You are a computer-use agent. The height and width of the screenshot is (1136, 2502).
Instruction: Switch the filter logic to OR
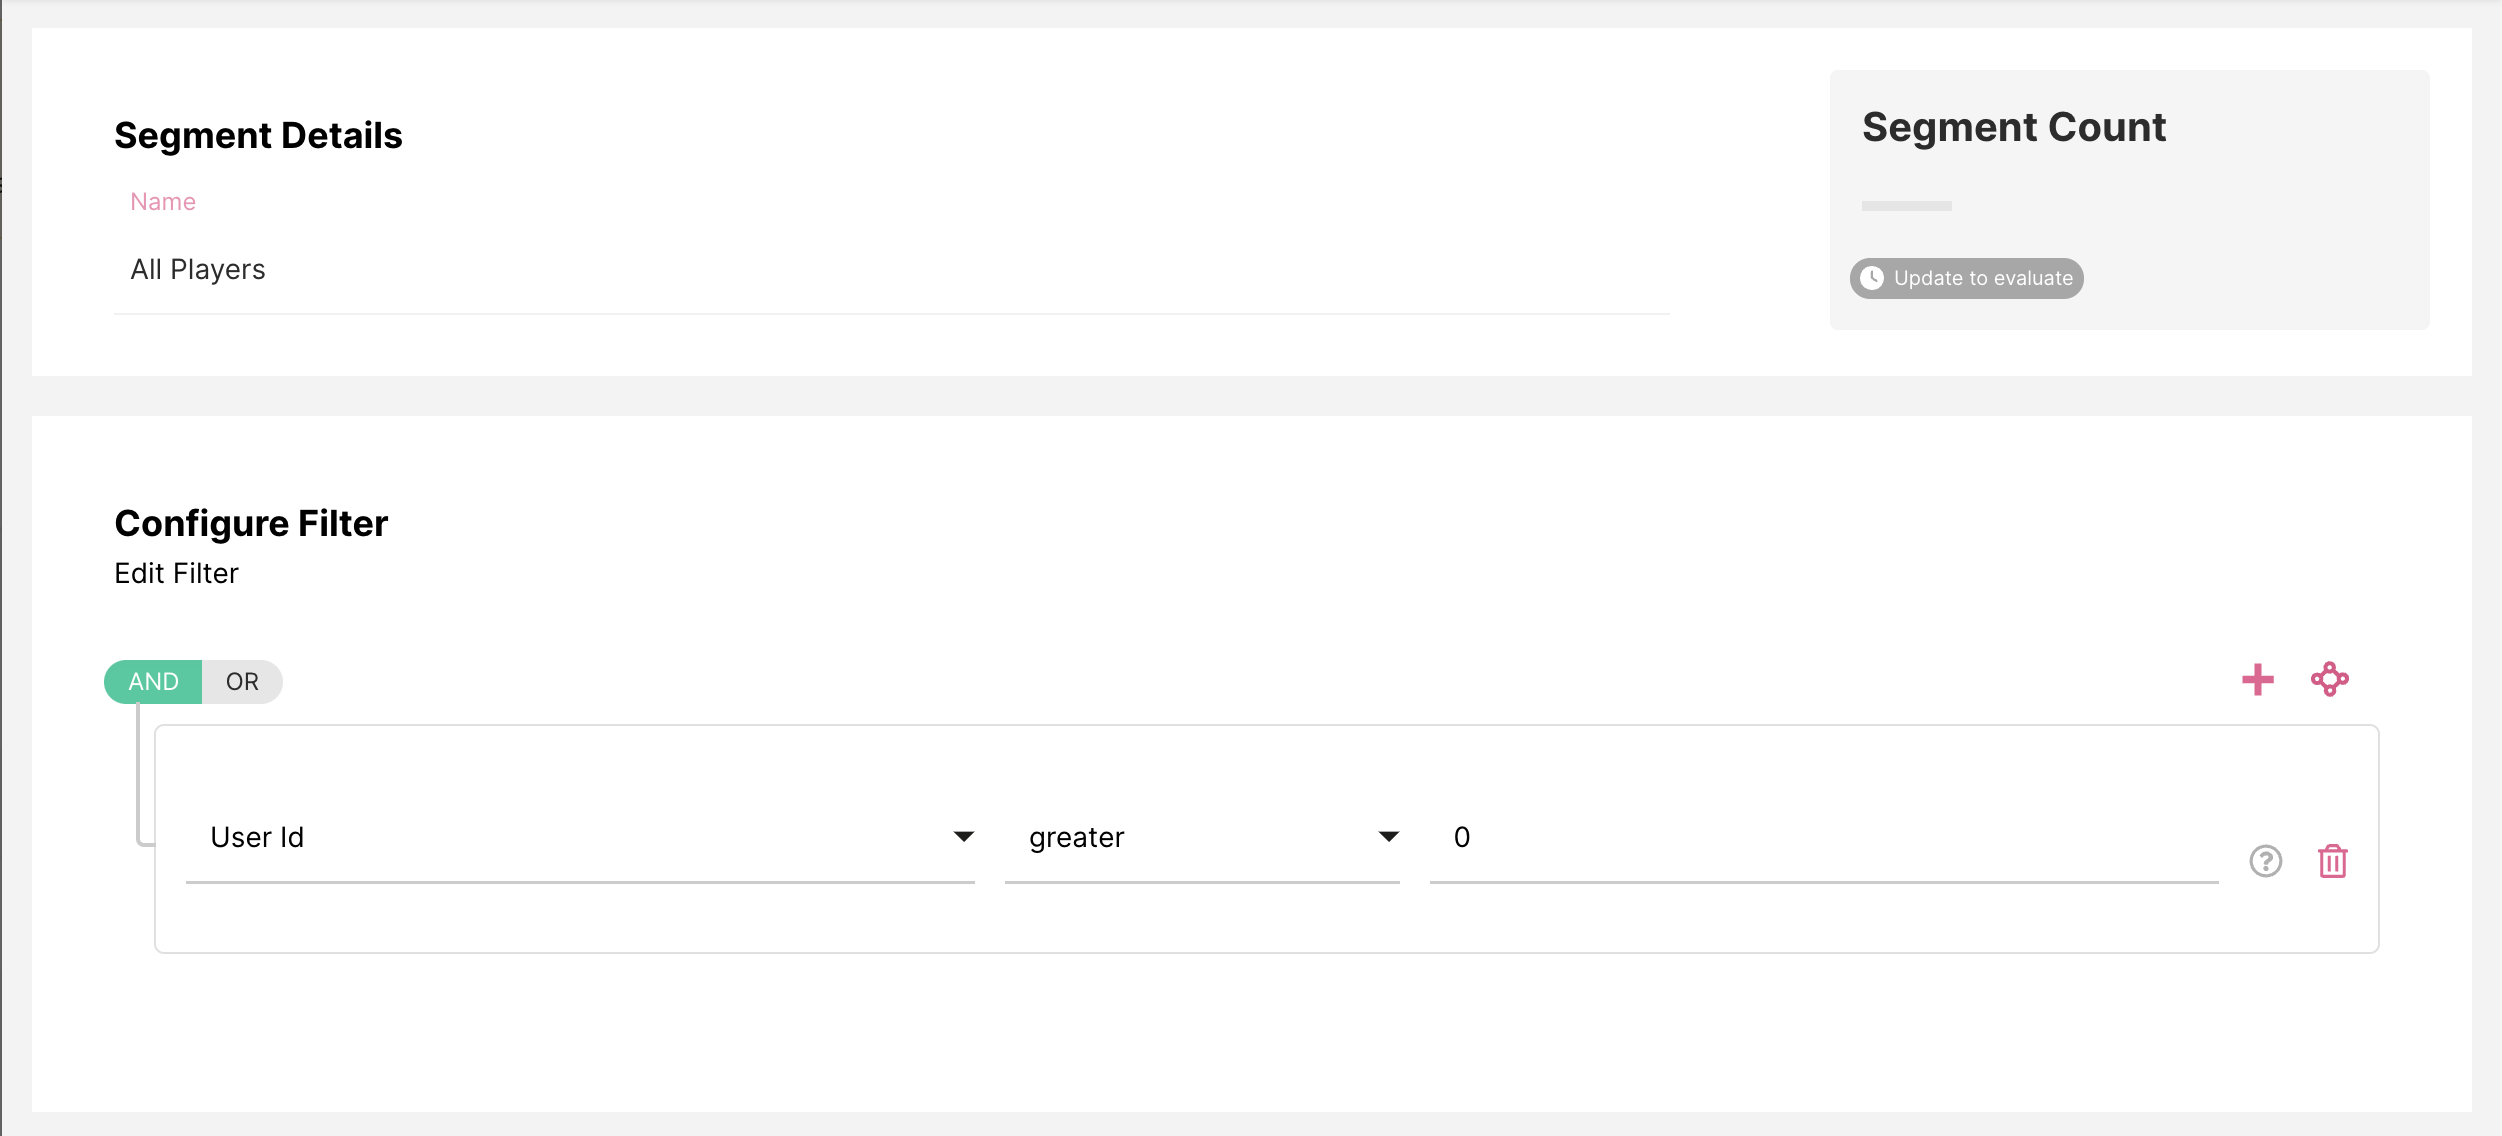click(242, 682)
